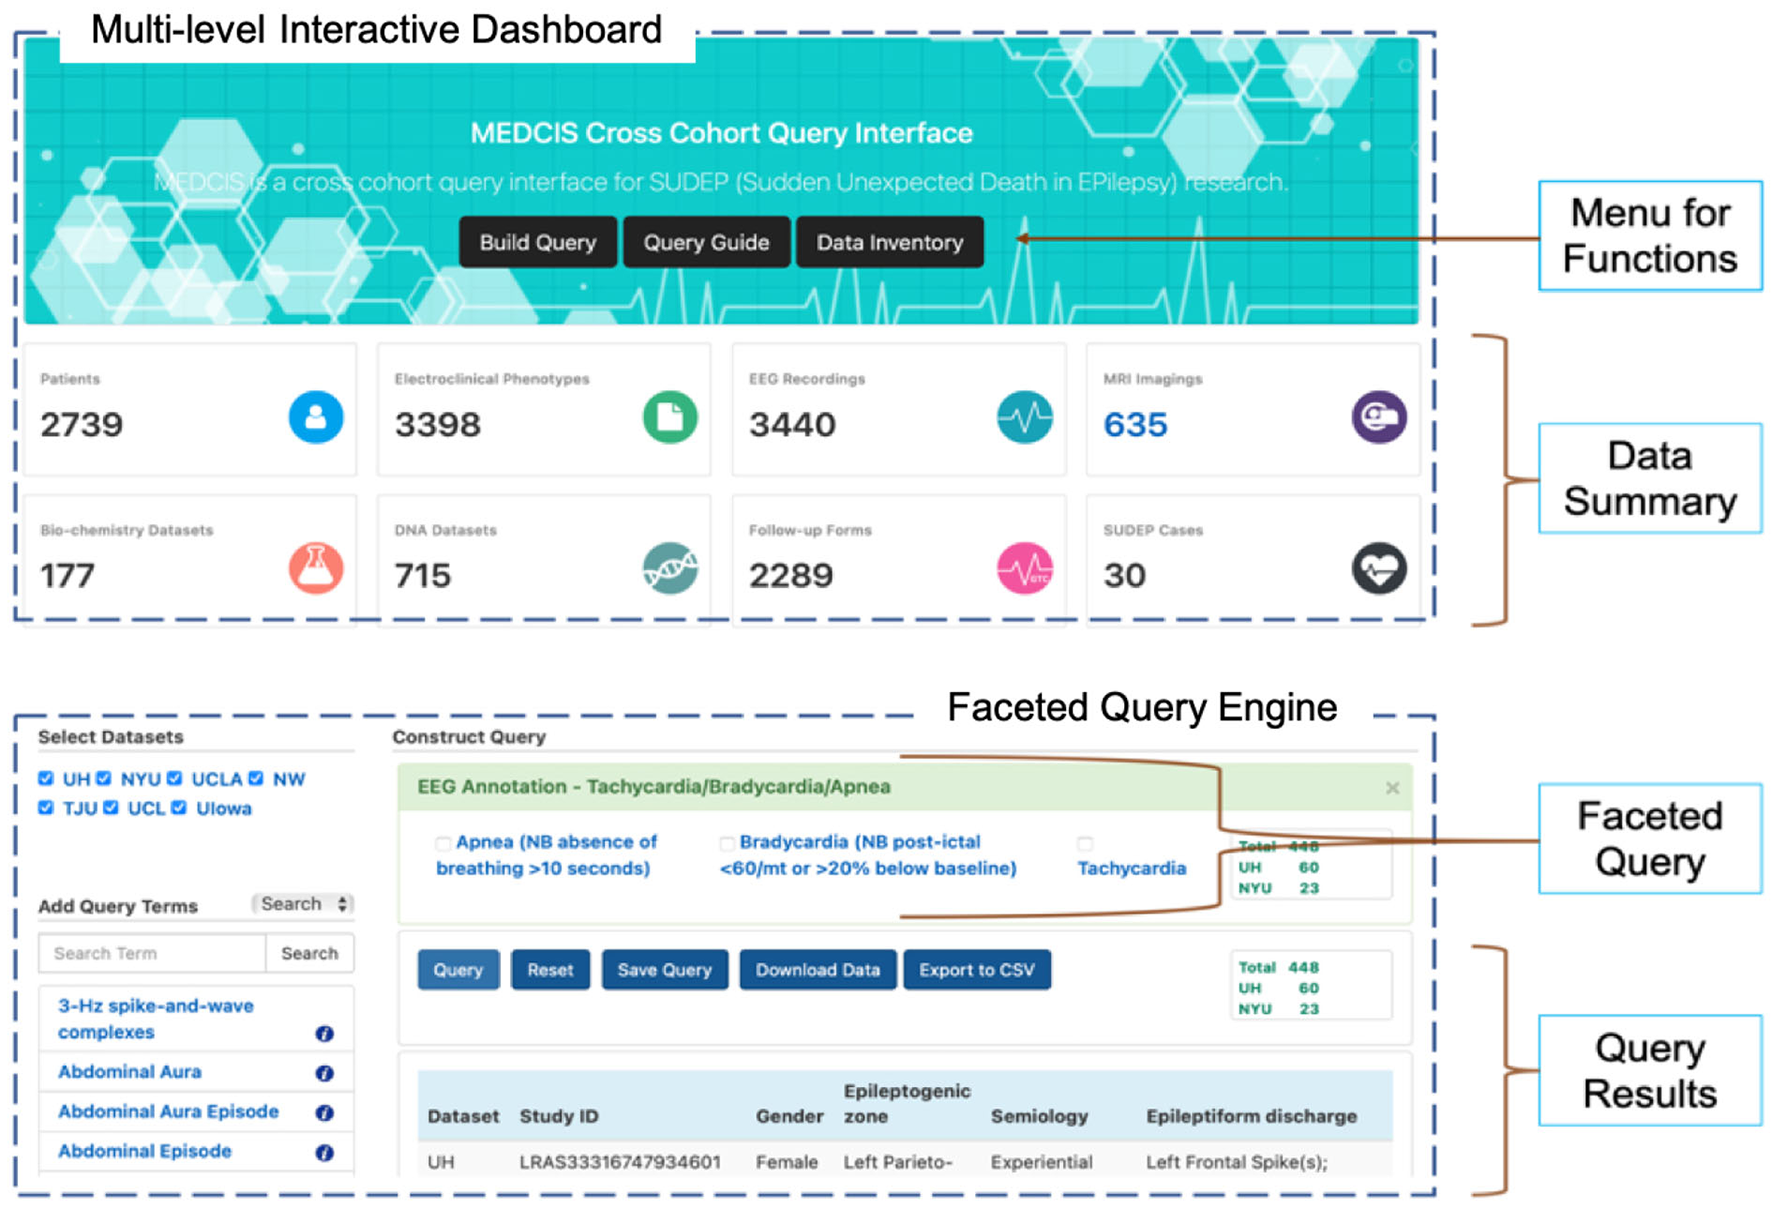Uncheck the UH dataset checkbox

click(46, 778)
